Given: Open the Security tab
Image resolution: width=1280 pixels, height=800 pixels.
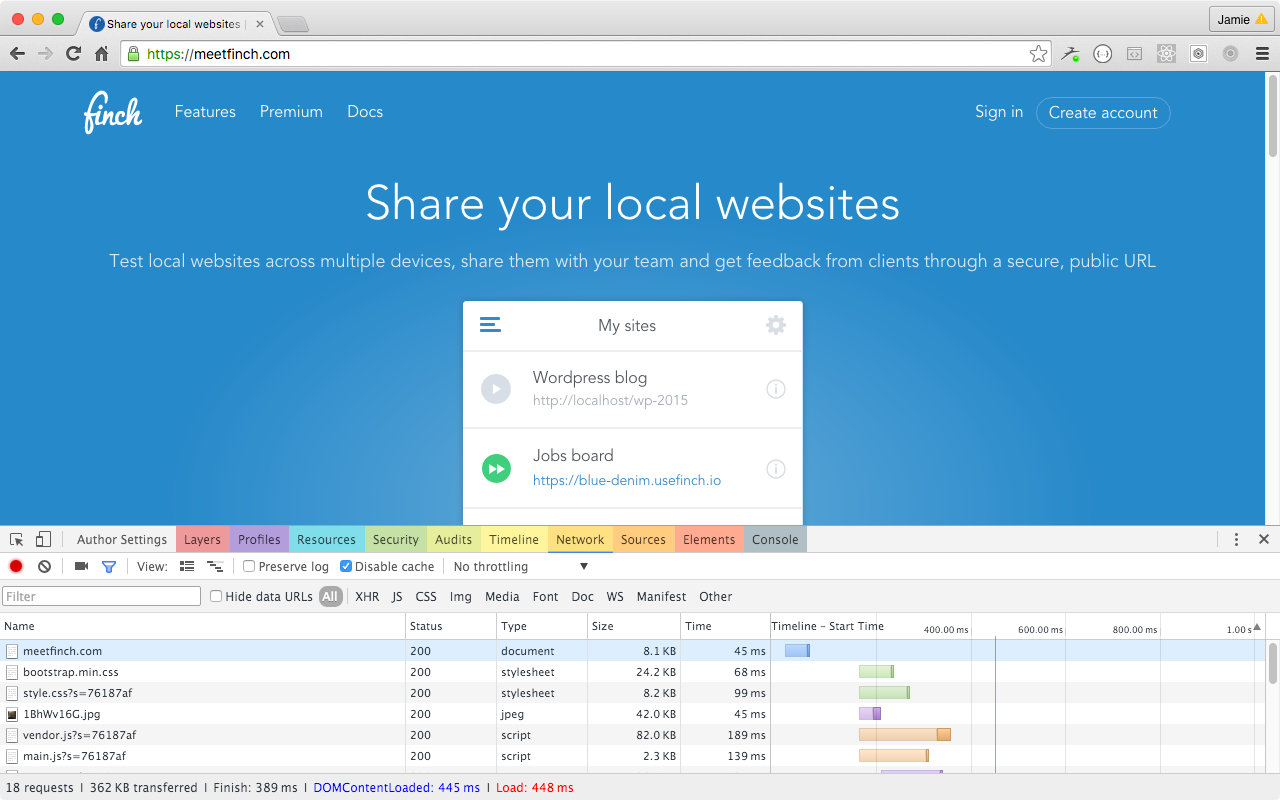Looking at the screenshot, I should tap(396, 539).
